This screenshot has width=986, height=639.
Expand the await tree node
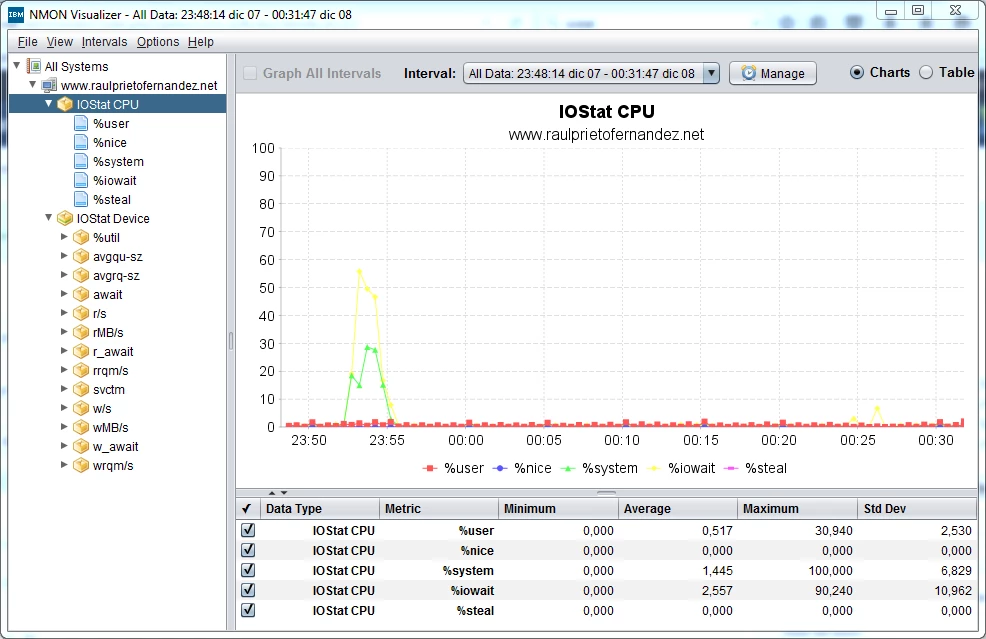coord(65,294)
